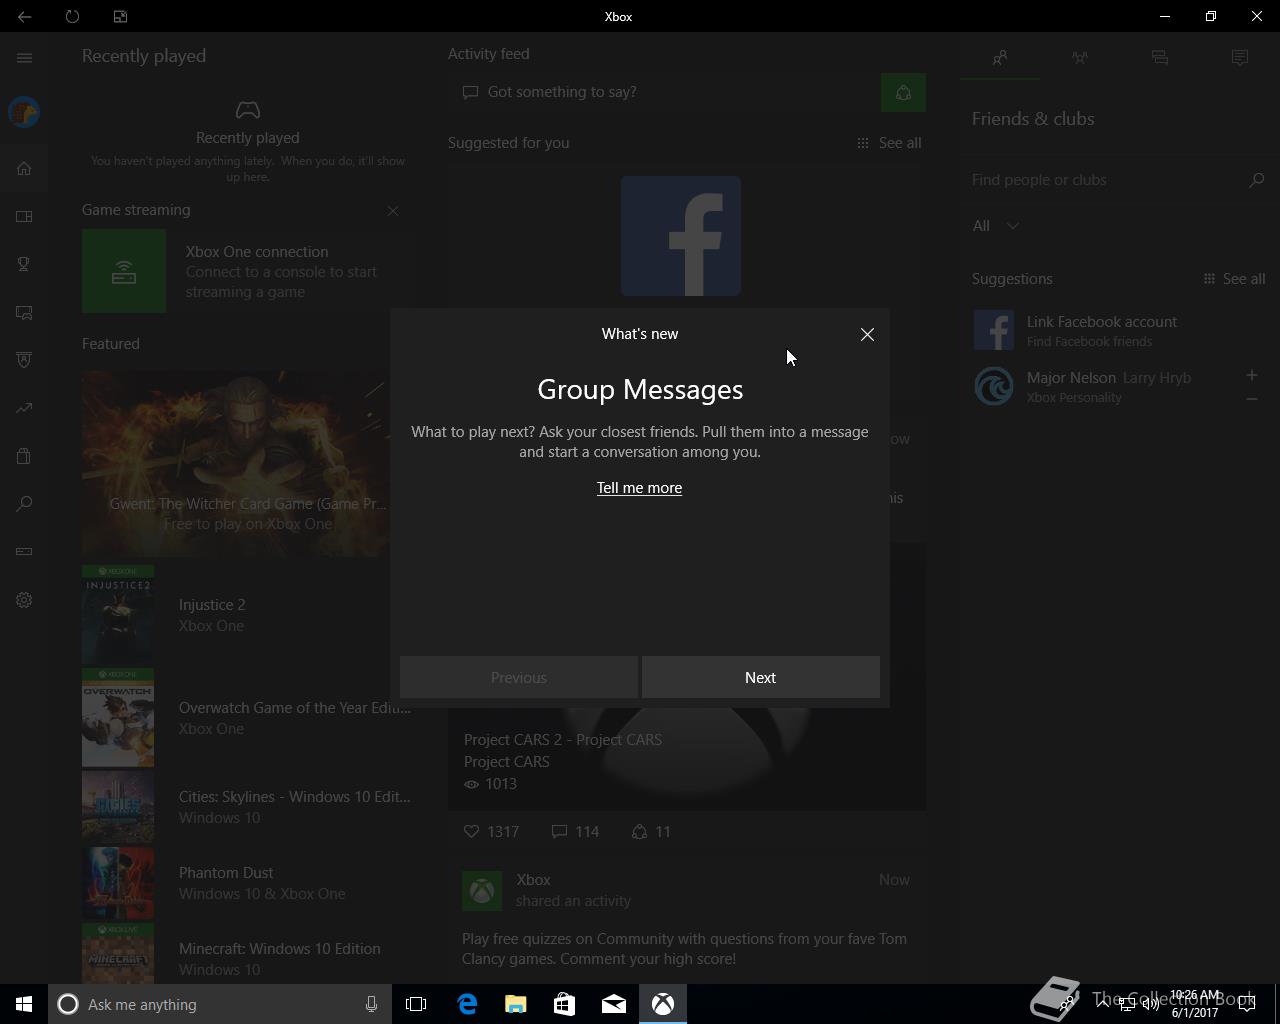Open File Explorer from taskbar

pos(516,1004)
